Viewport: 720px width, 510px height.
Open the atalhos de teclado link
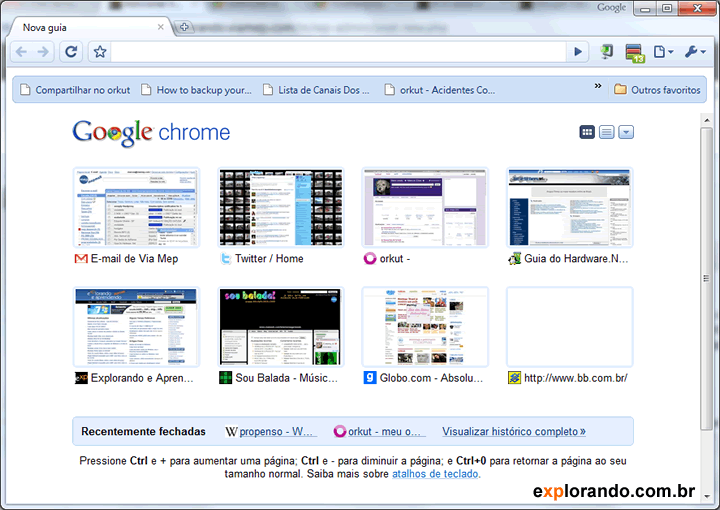tap(435, 474)
